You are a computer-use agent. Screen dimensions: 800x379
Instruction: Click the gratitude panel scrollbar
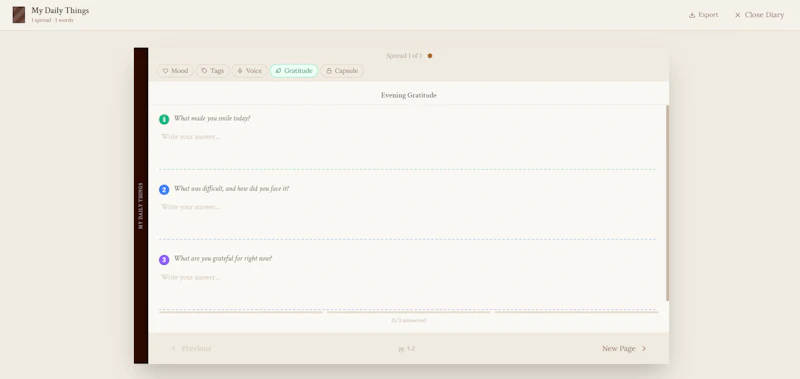(667, 203)
